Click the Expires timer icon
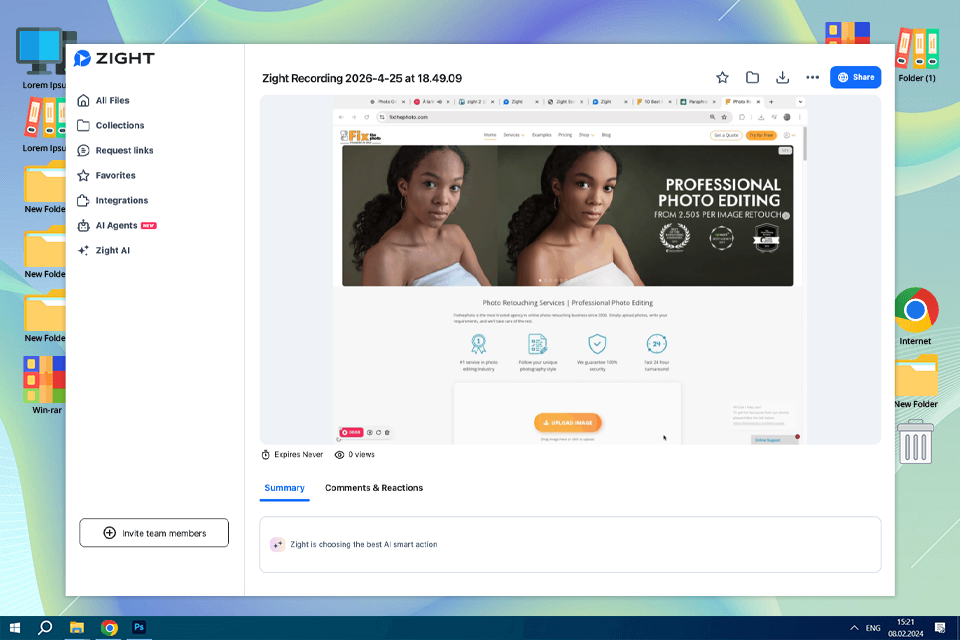Image resolution: width=960 pixels, height=640 pixels. pyautogui.click(x=266, y=454)
